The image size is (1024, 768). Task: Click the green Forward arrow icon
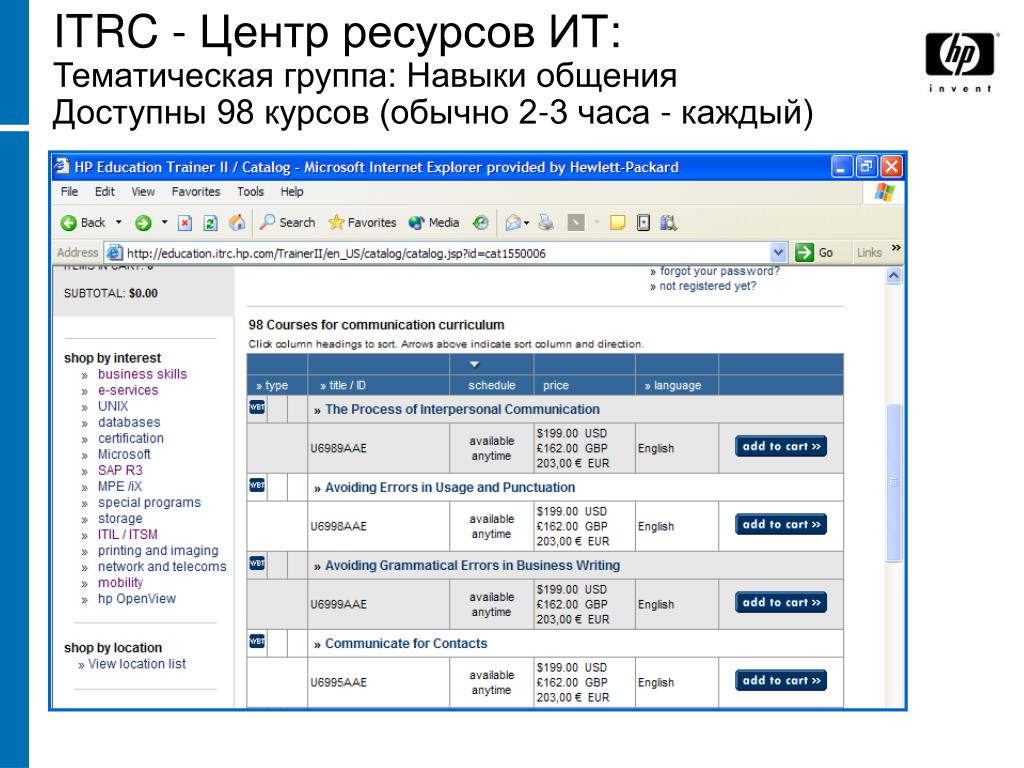(x=143, y=223)
